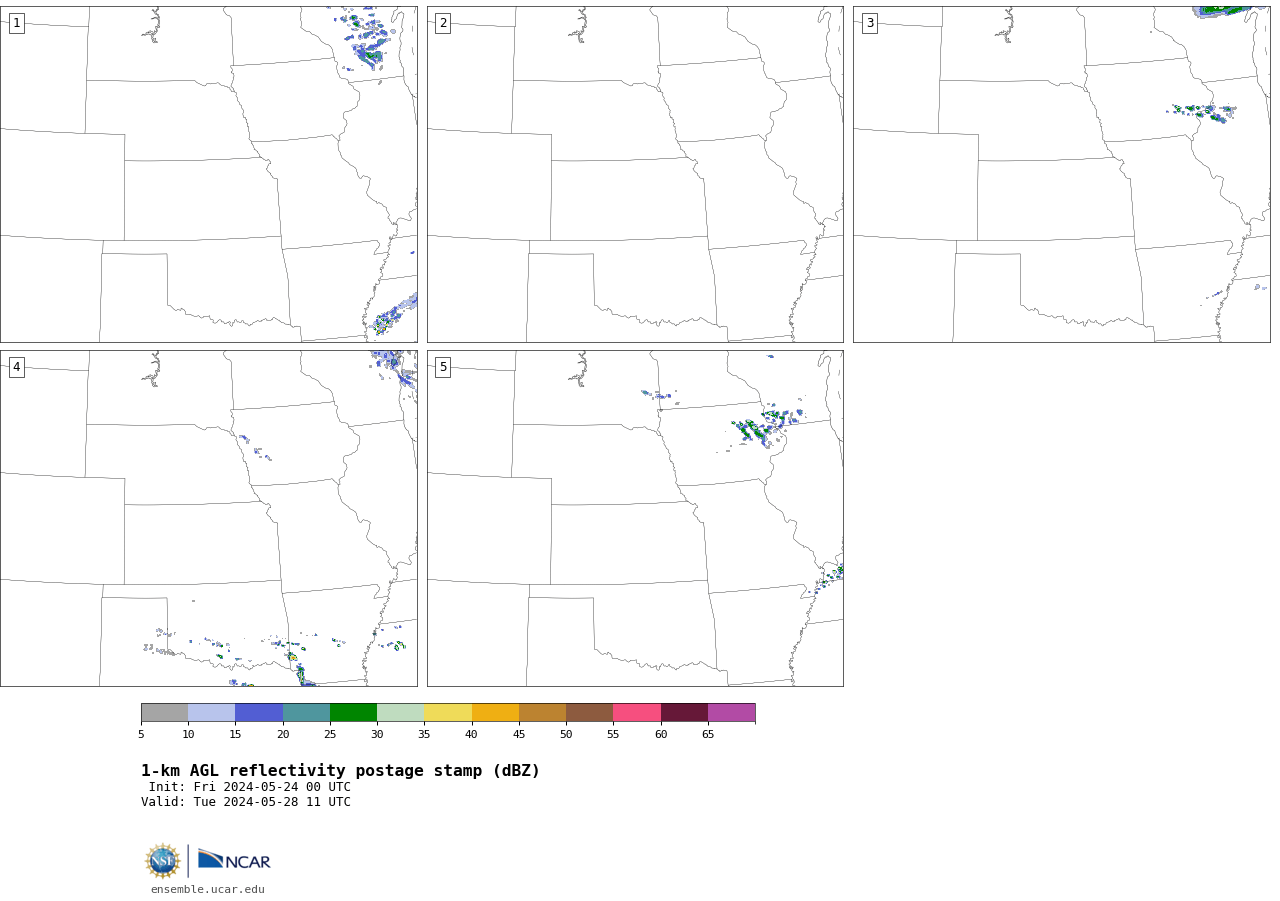Screen dimensions: 1280x901
Task: Click the light blue 10-15 dBZ swatch
Action: pos(212,712)
